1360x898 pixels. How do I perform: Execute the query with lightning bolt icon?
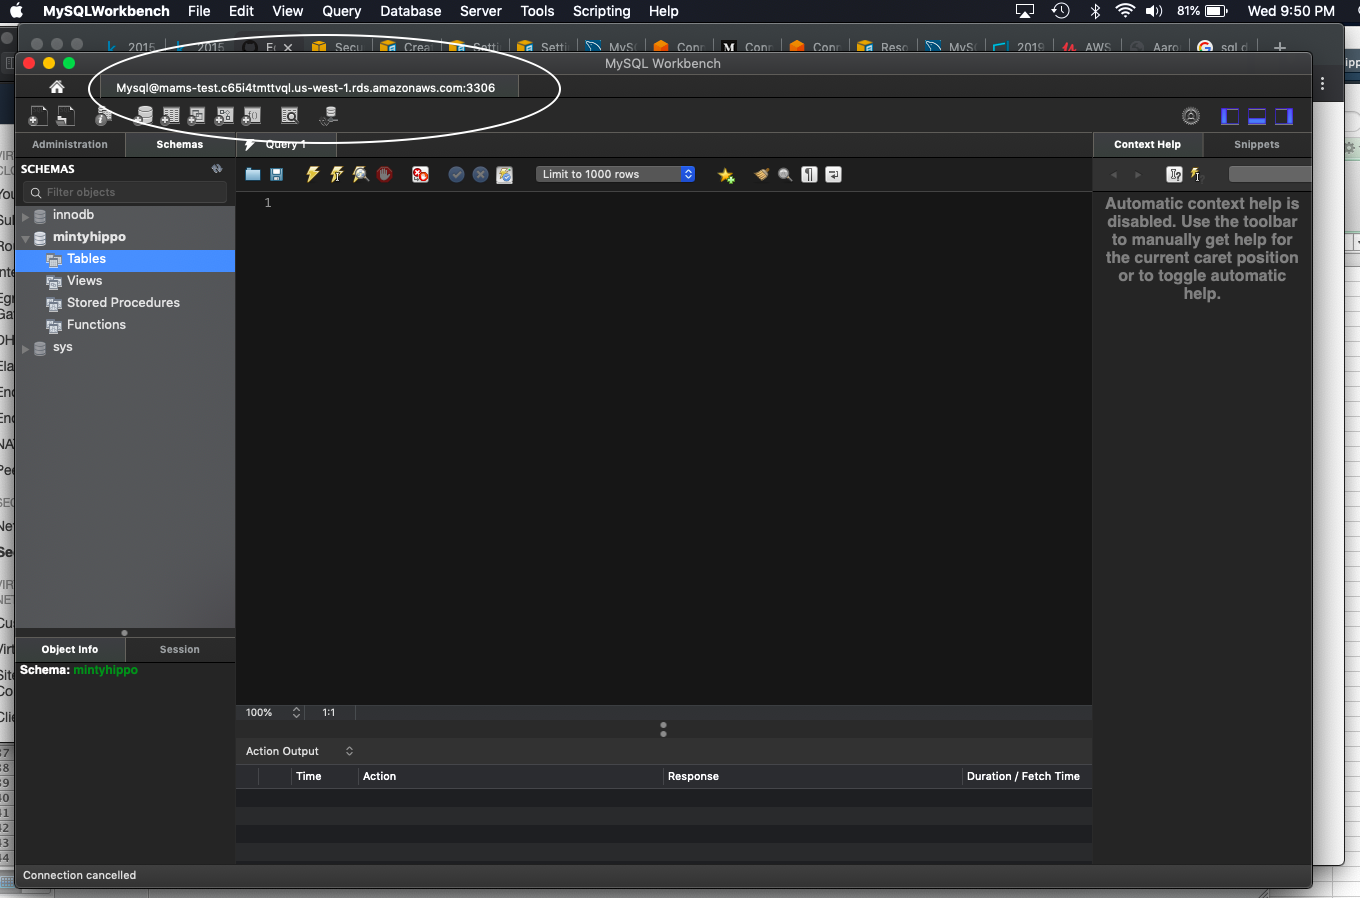(x=312, y=174)
